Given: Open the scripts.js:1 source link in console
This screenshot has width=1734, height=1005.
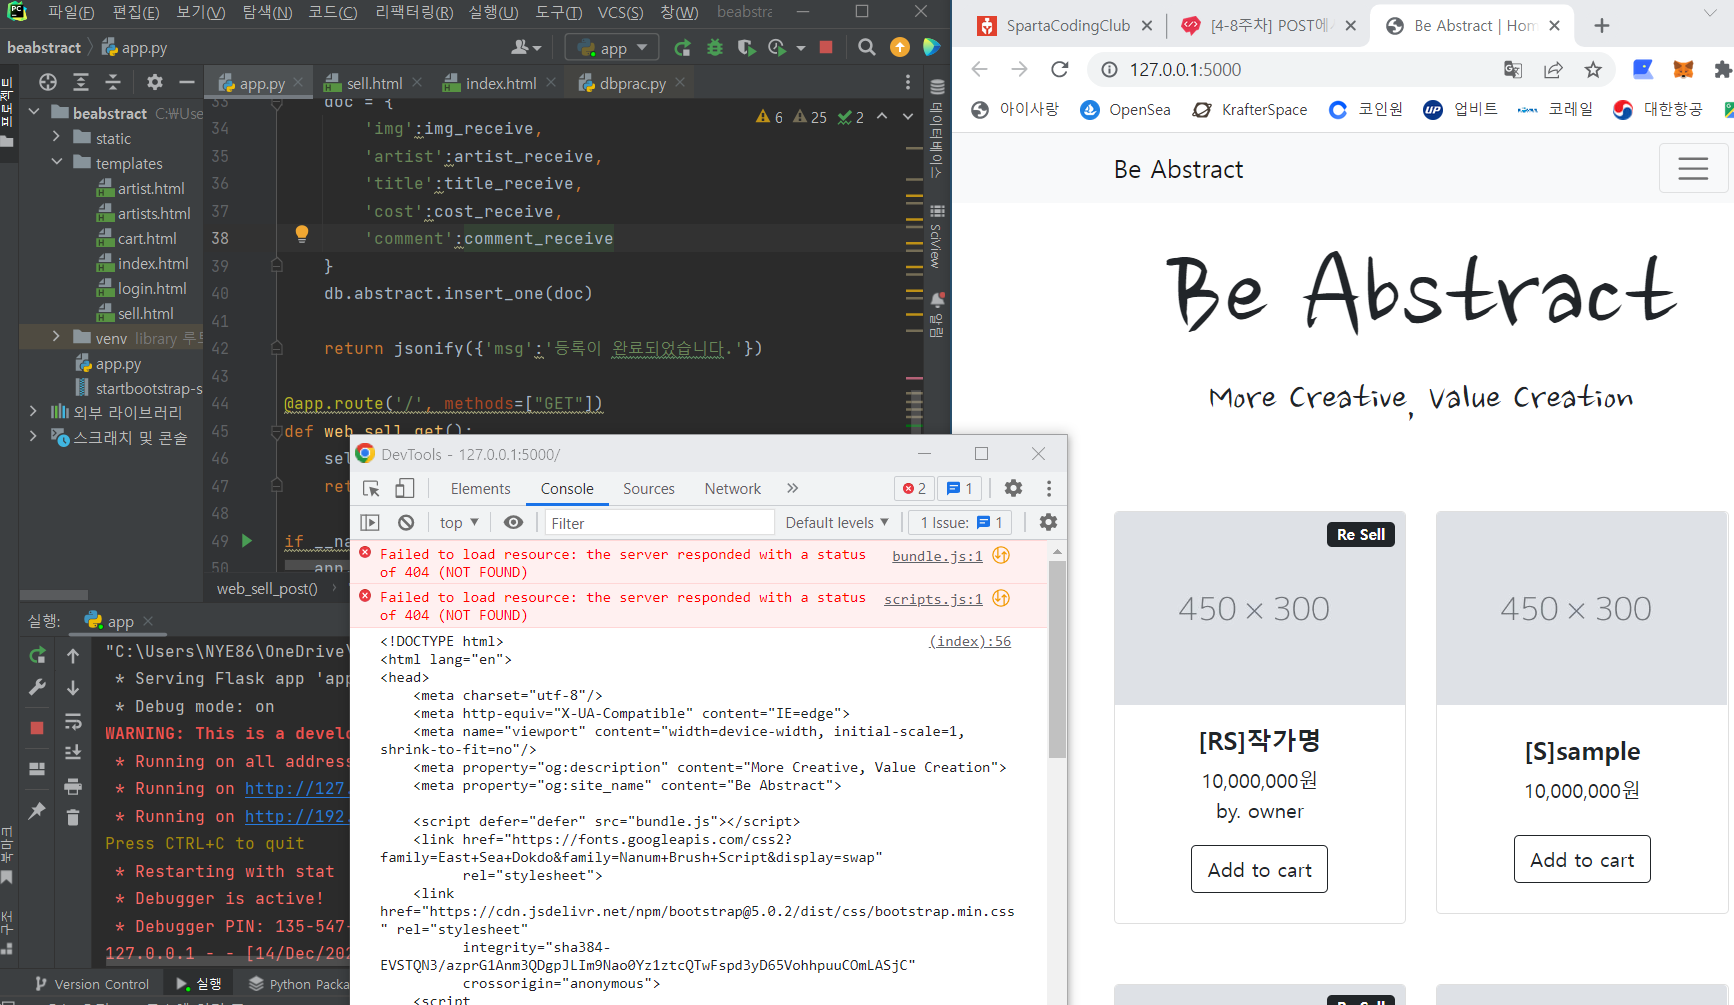Looking at the screenshot, I should [x=933, y=599].
